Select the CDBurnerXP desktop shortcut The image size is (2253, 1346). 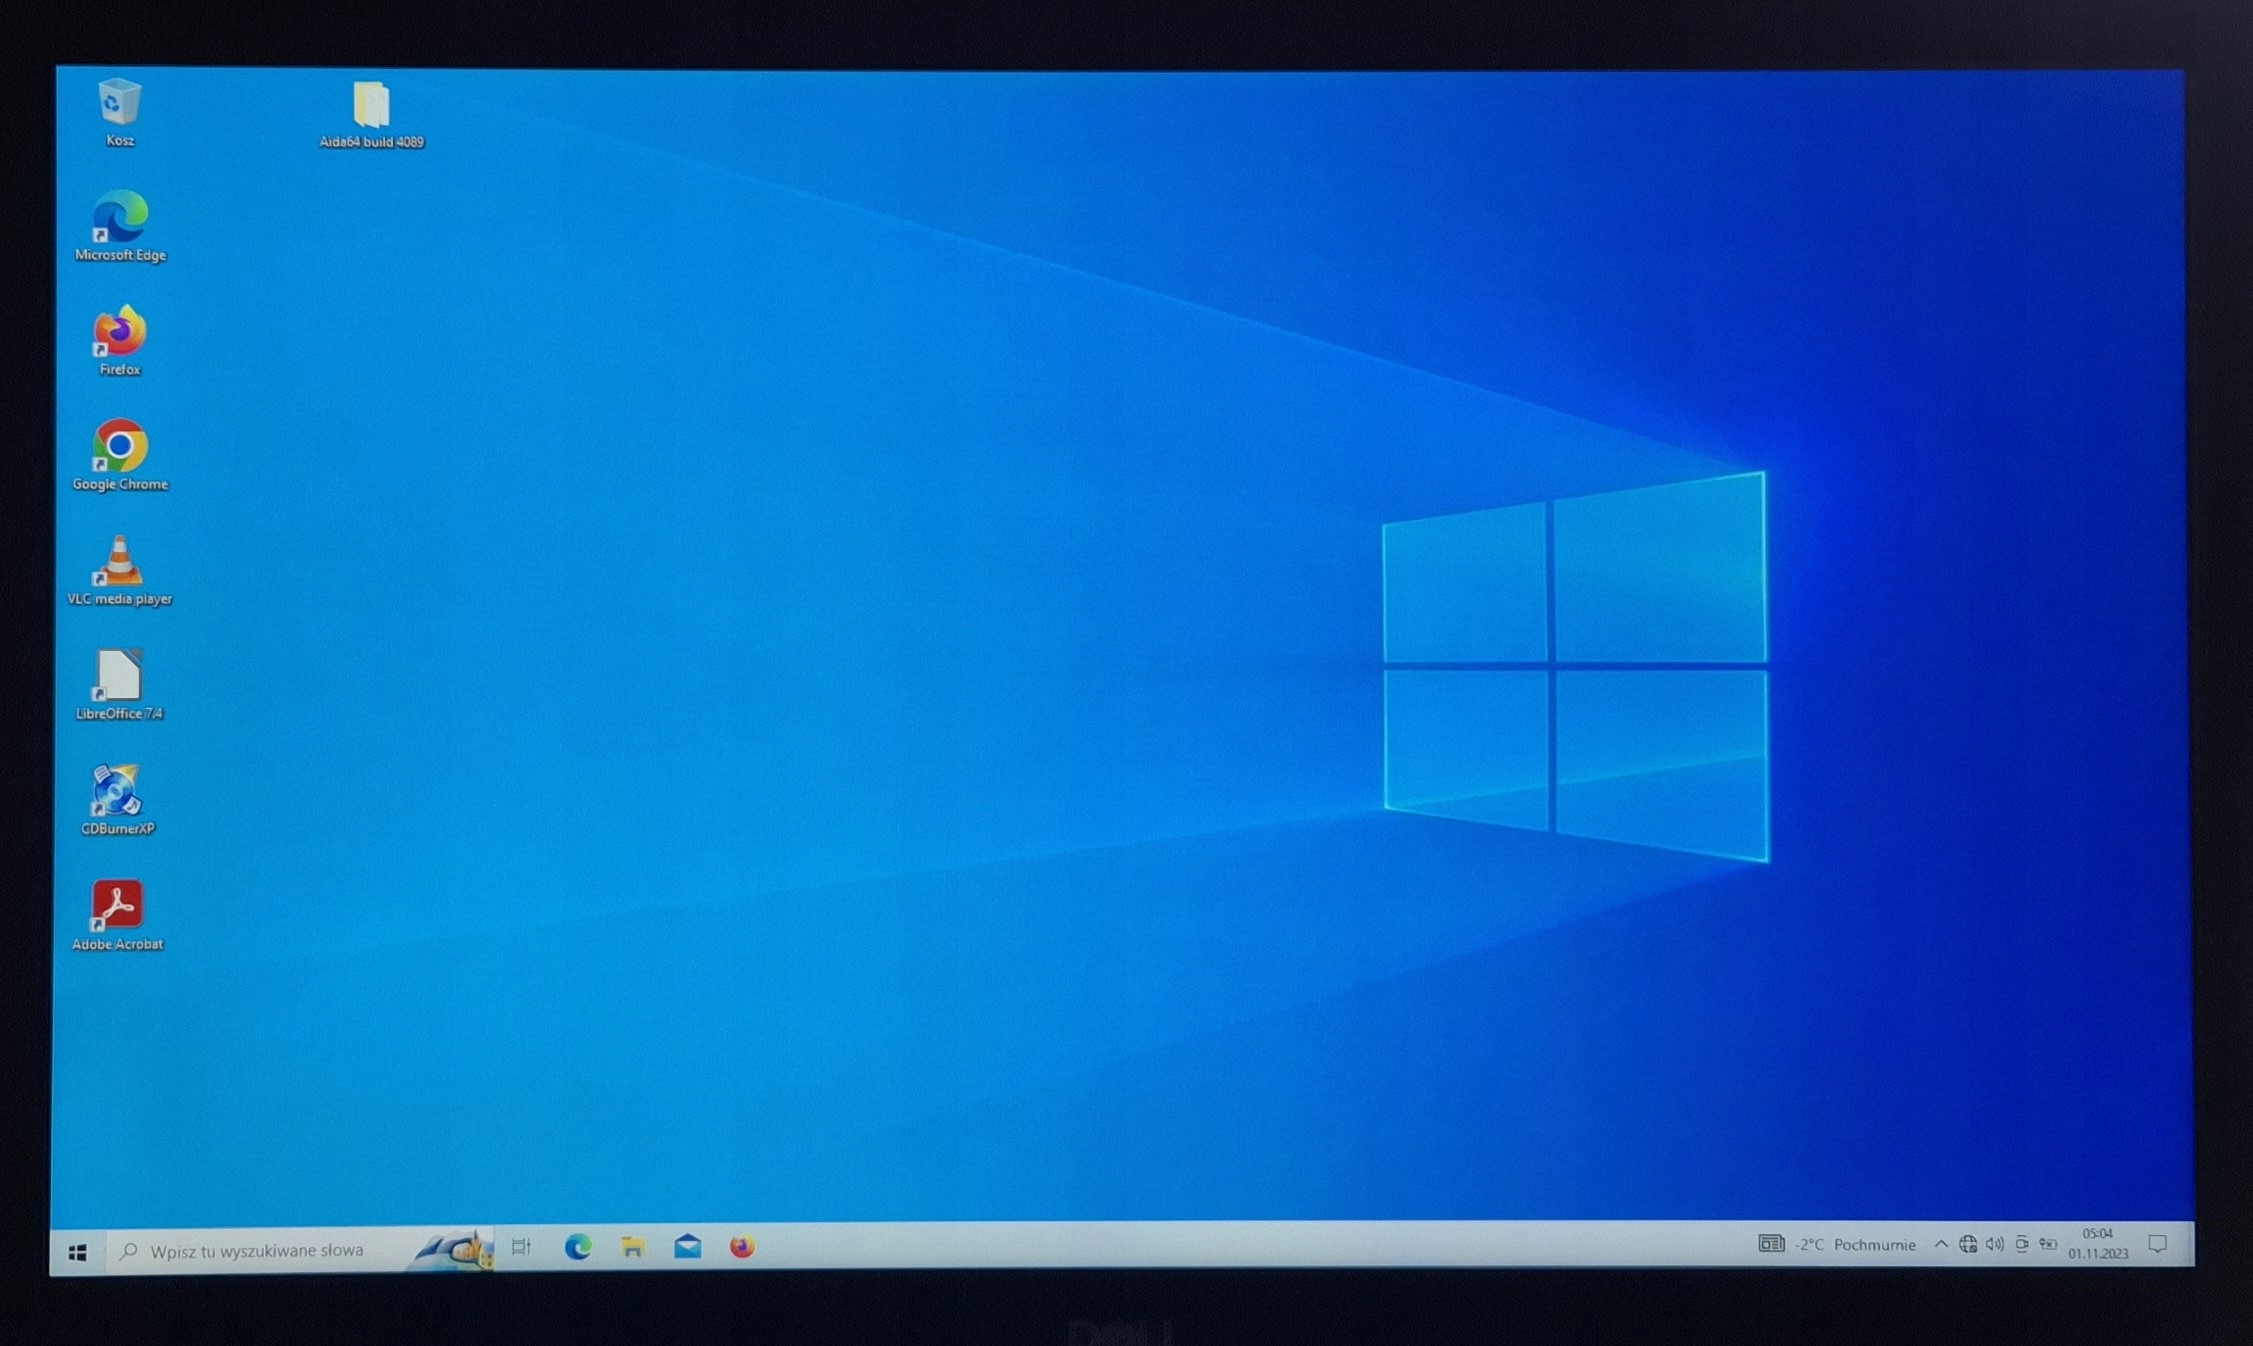click(x=118, y=801)
